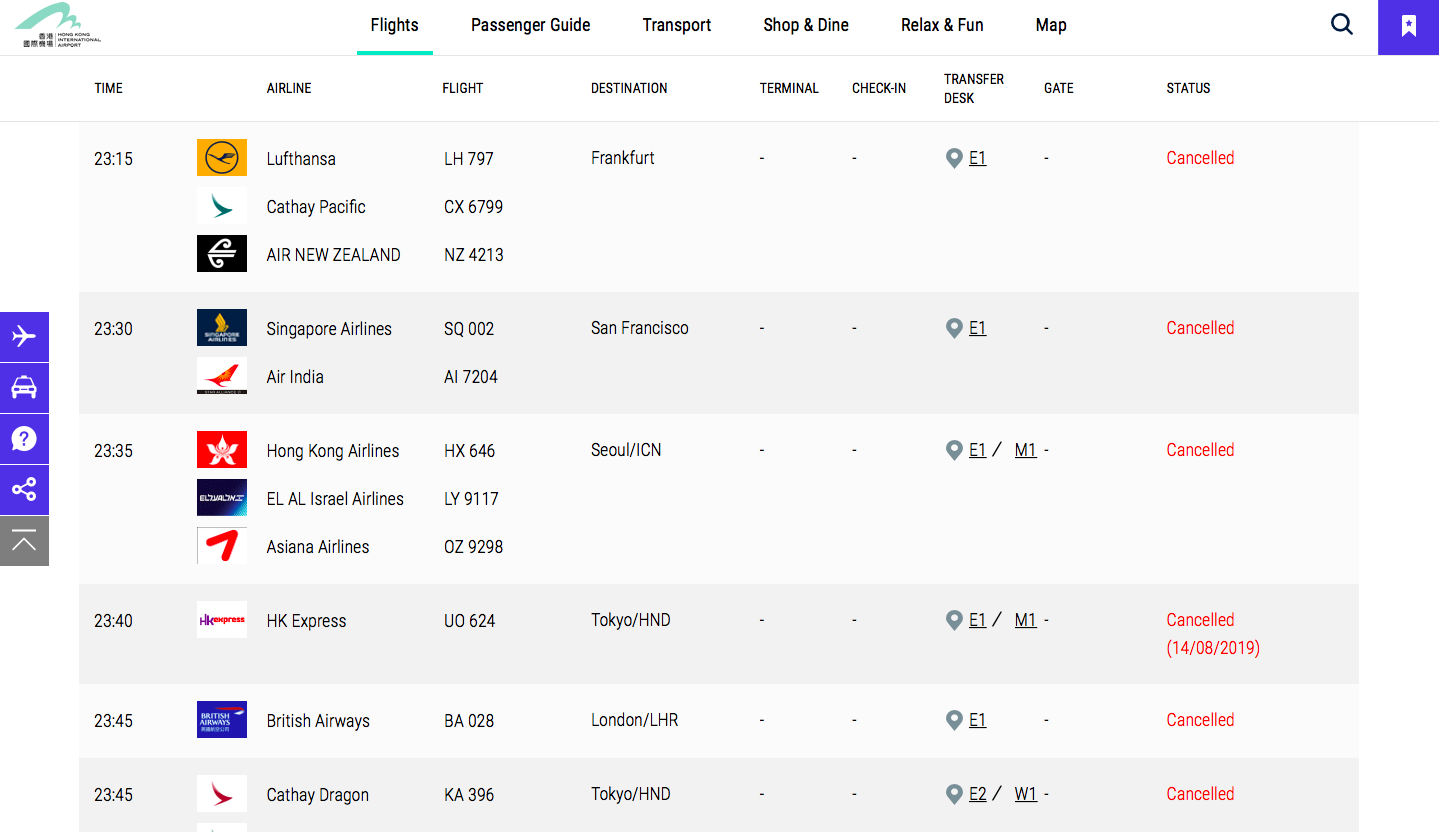Click location pin for Frankfurt flight
This screenshot has width=1439, height=832.
954,158
